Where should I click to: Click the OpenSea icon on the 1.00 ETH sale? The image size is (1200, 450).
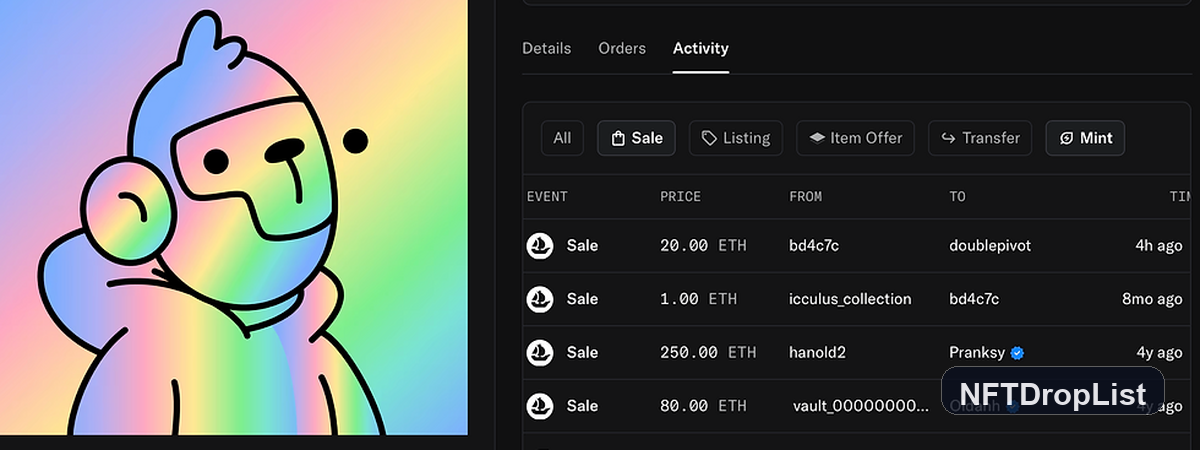[540, 299]
